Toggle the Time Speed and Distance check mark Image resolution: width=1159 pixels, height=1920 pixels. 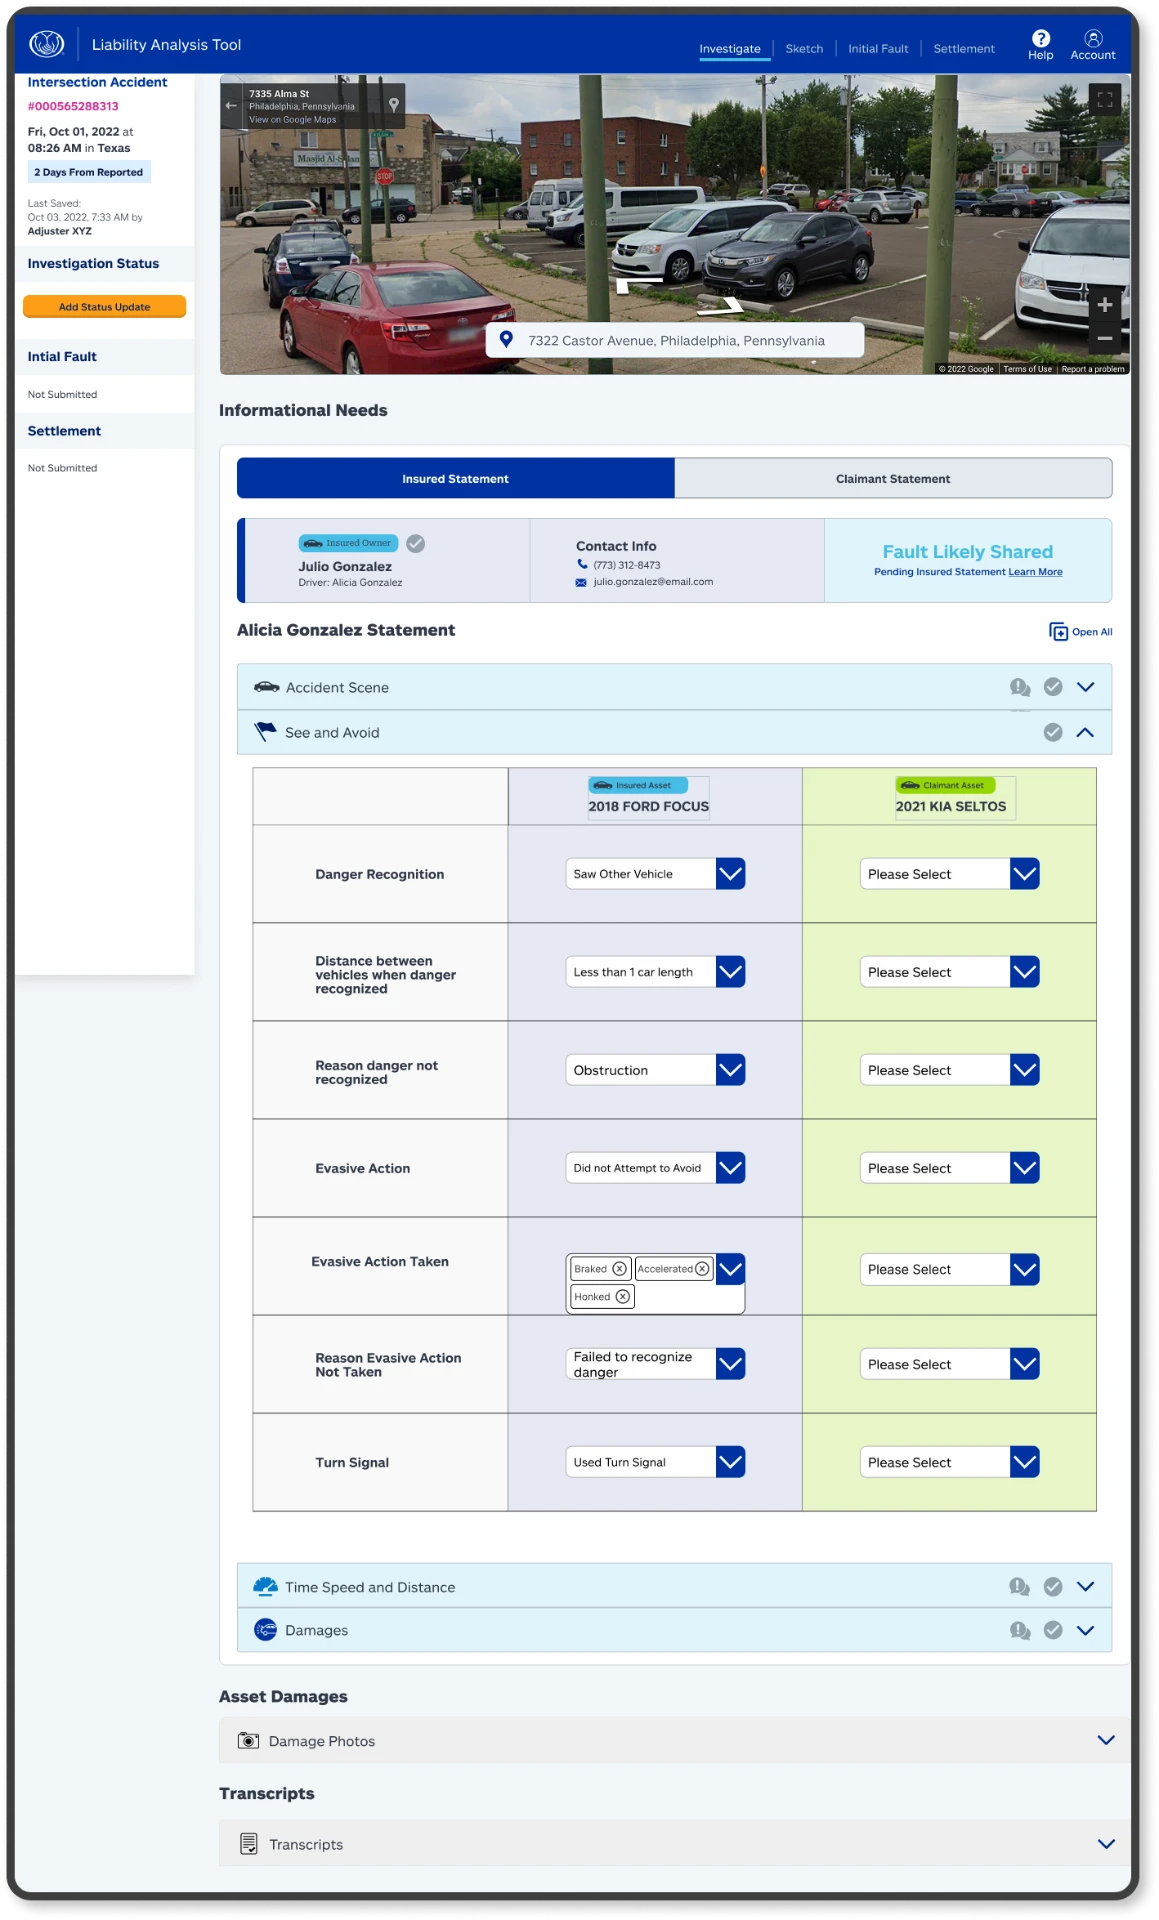pos(1053,1587)
